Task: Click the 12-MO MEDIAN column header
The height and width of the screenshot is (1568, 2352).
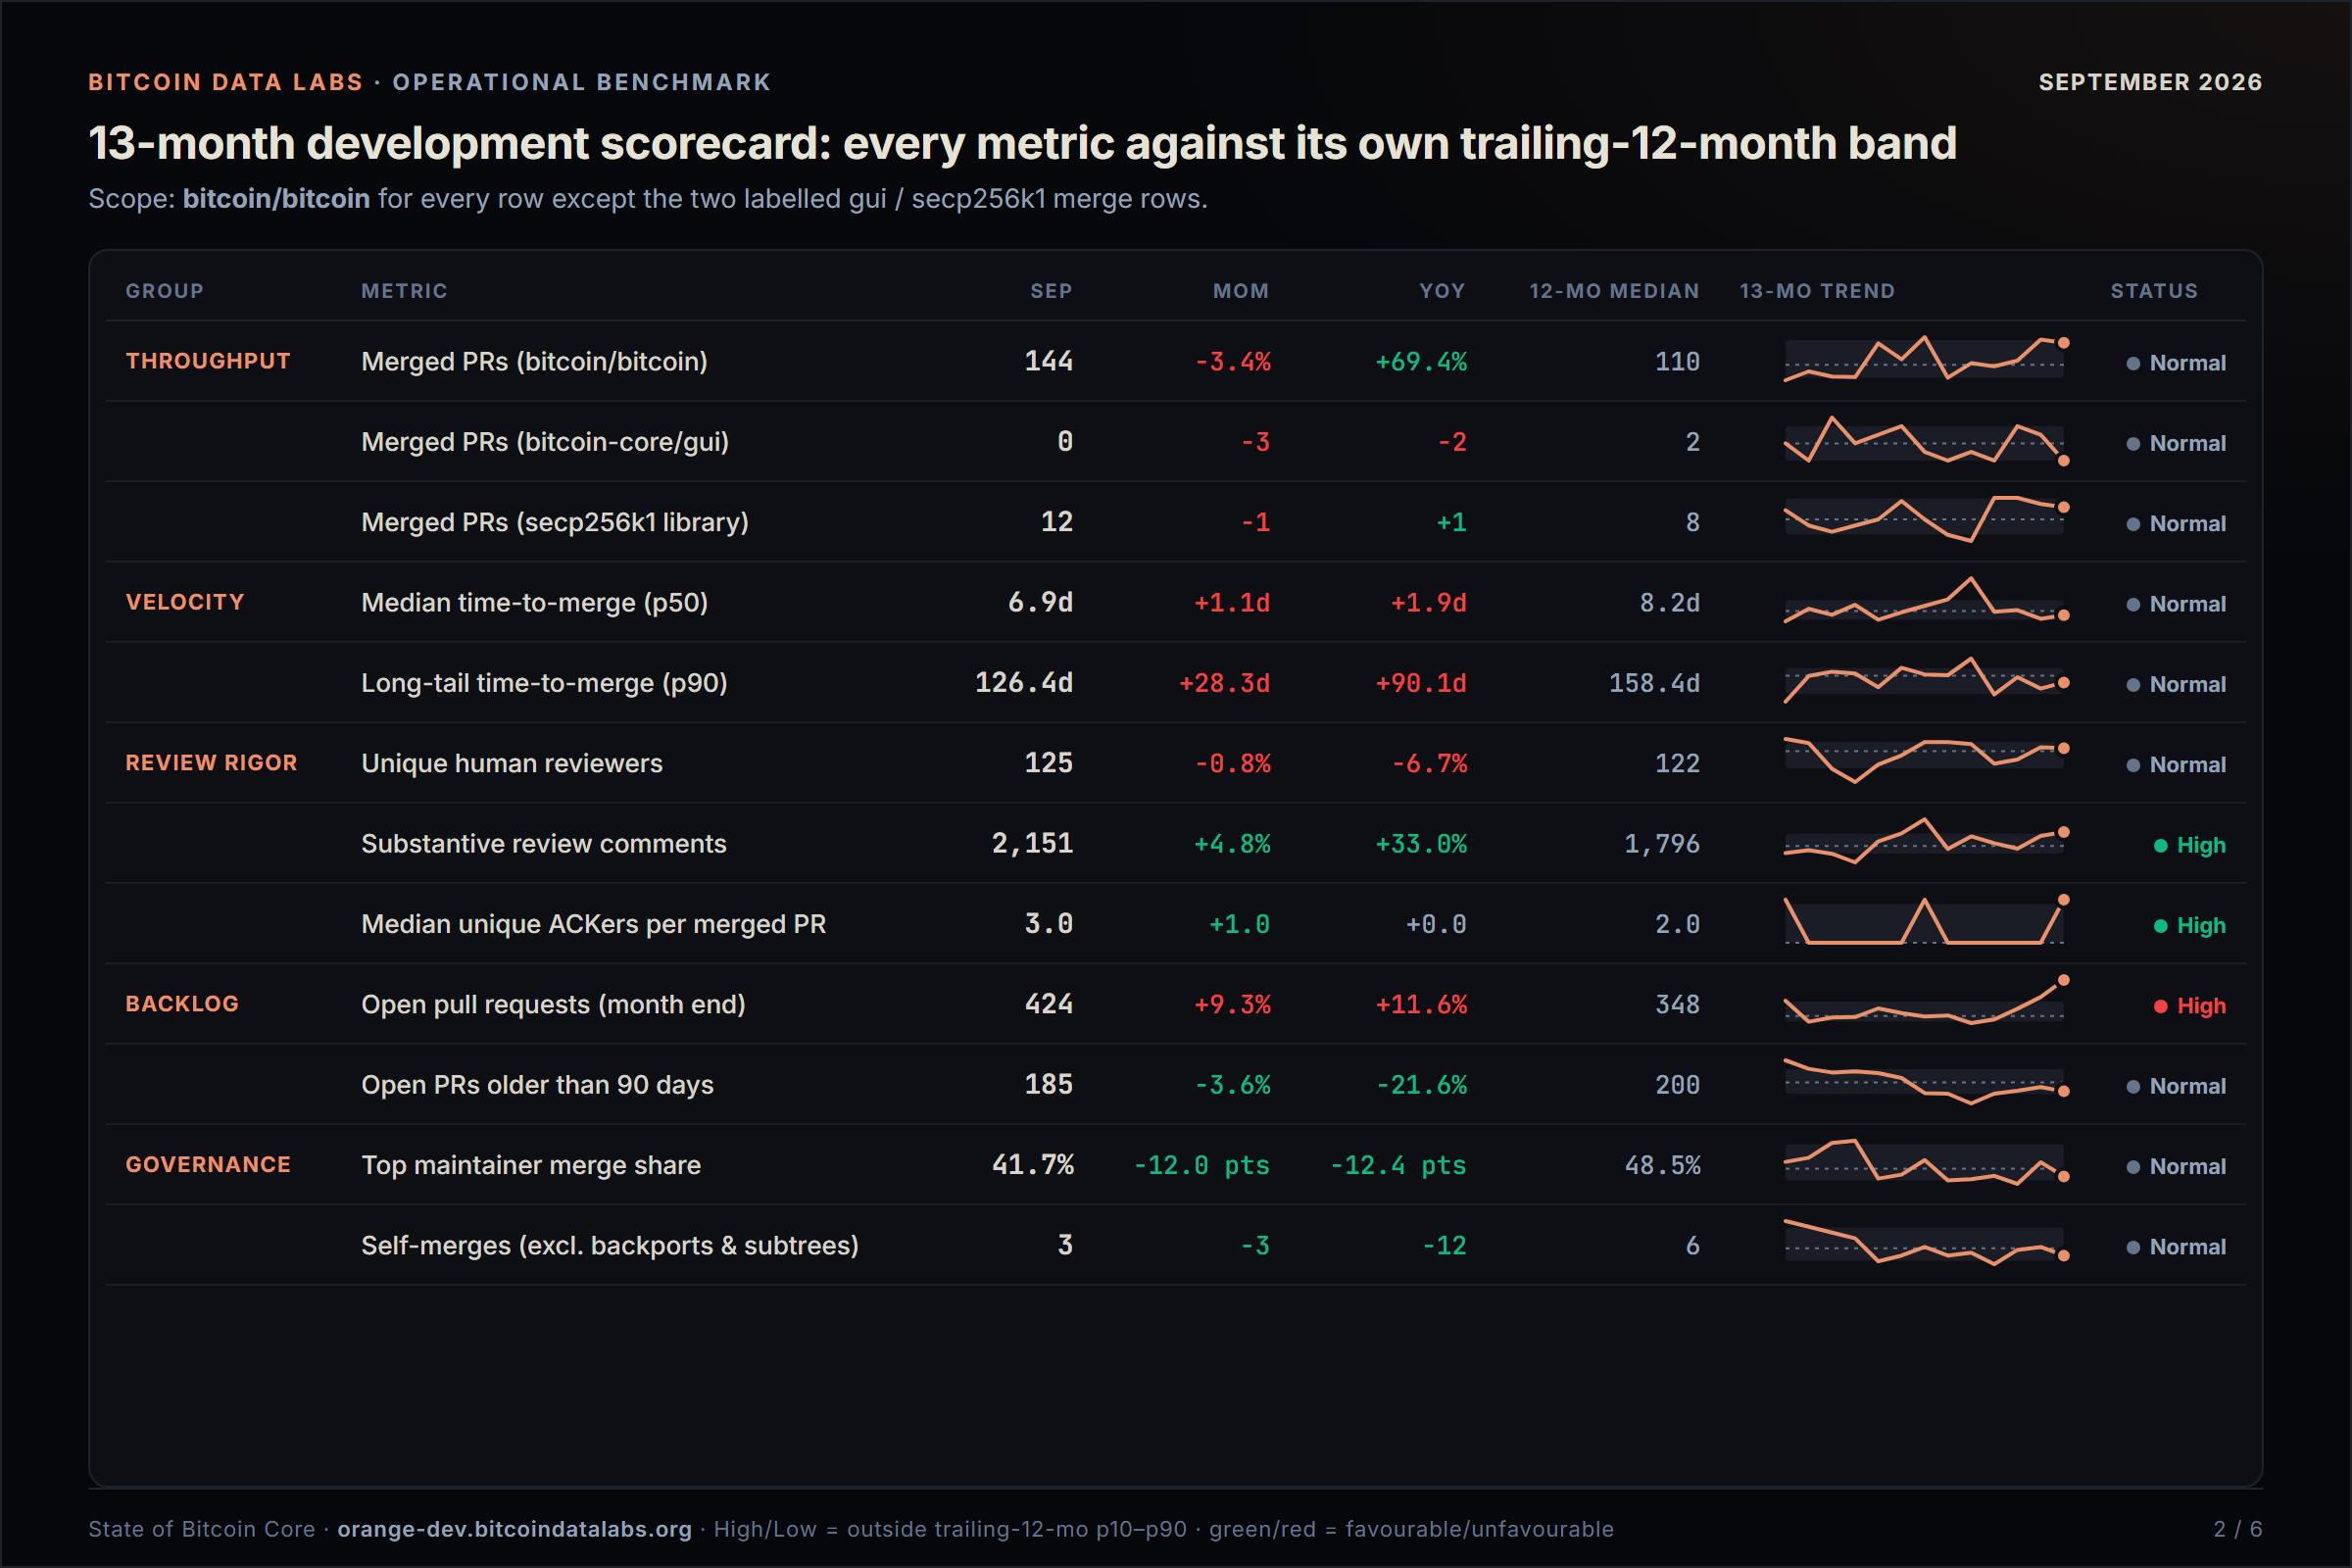Action: [x=1614, y=291]
